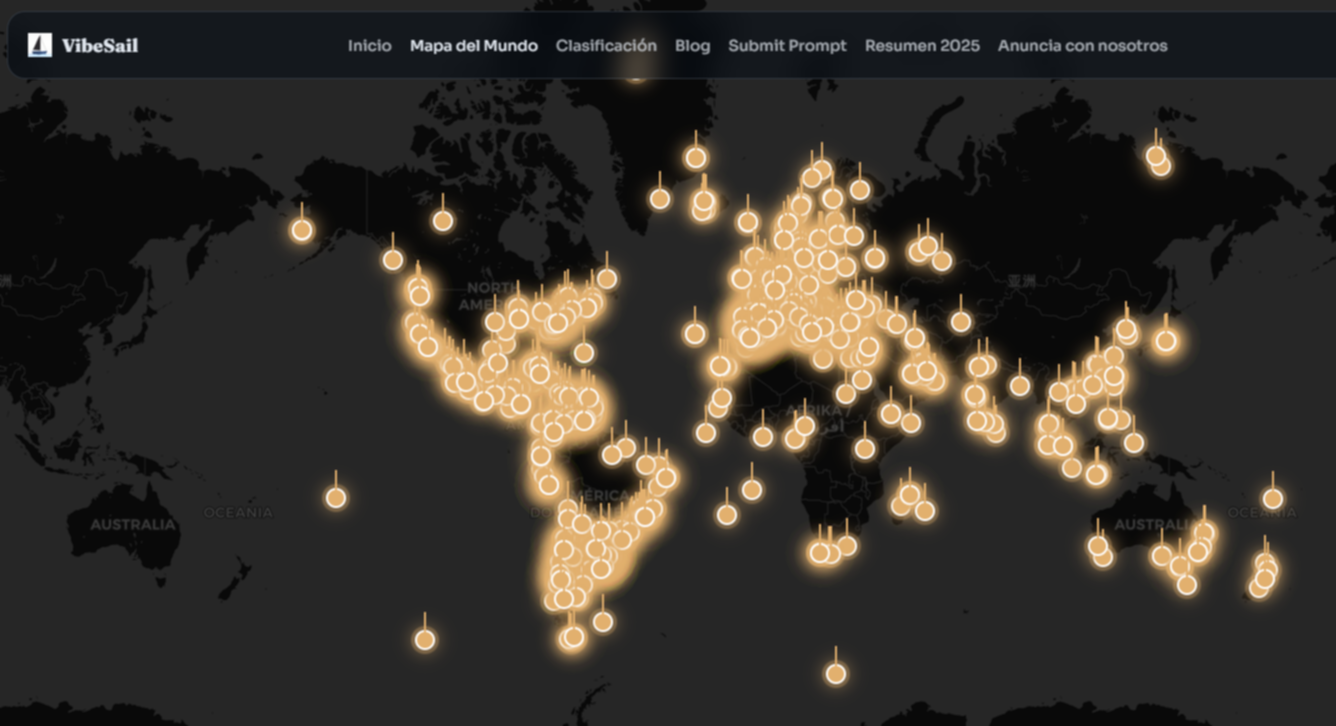Open Resumen 2025 from the navbar

coord(922,45)
